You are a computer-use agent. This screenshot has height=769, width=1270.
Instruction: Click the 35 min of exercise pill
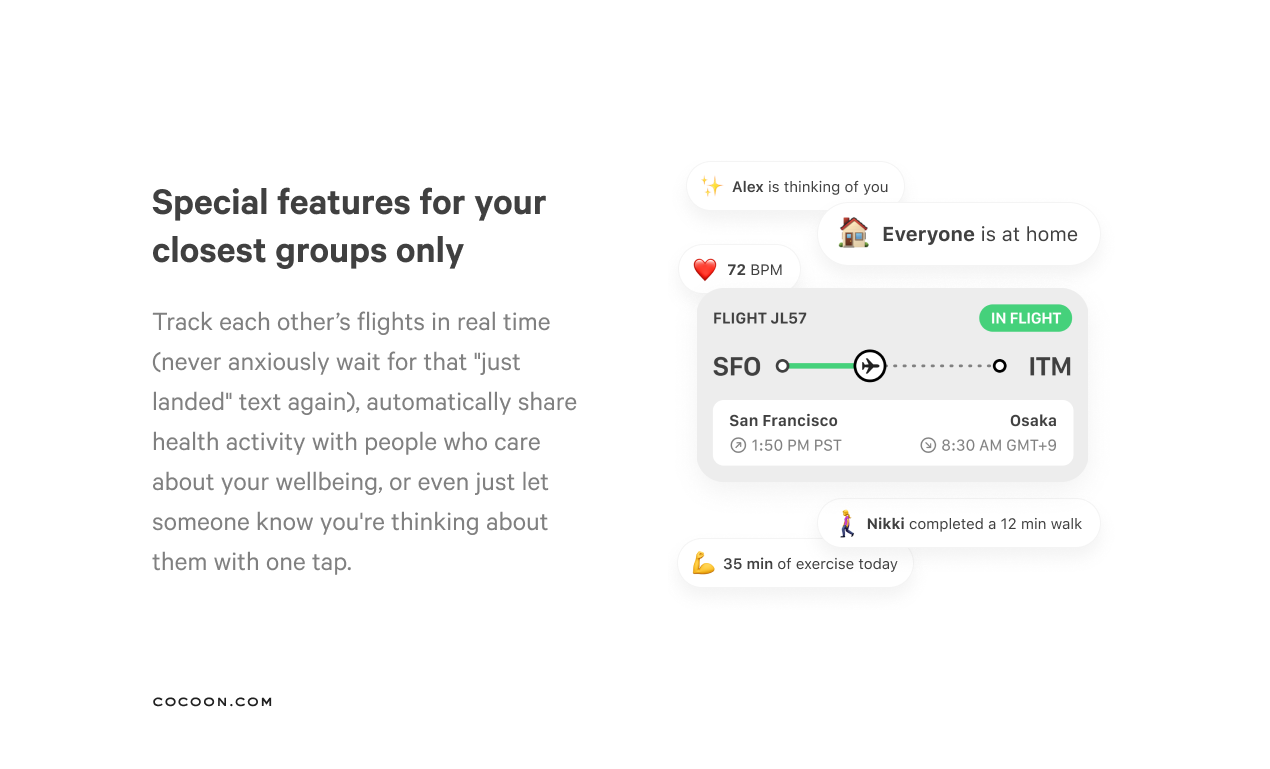796,564
